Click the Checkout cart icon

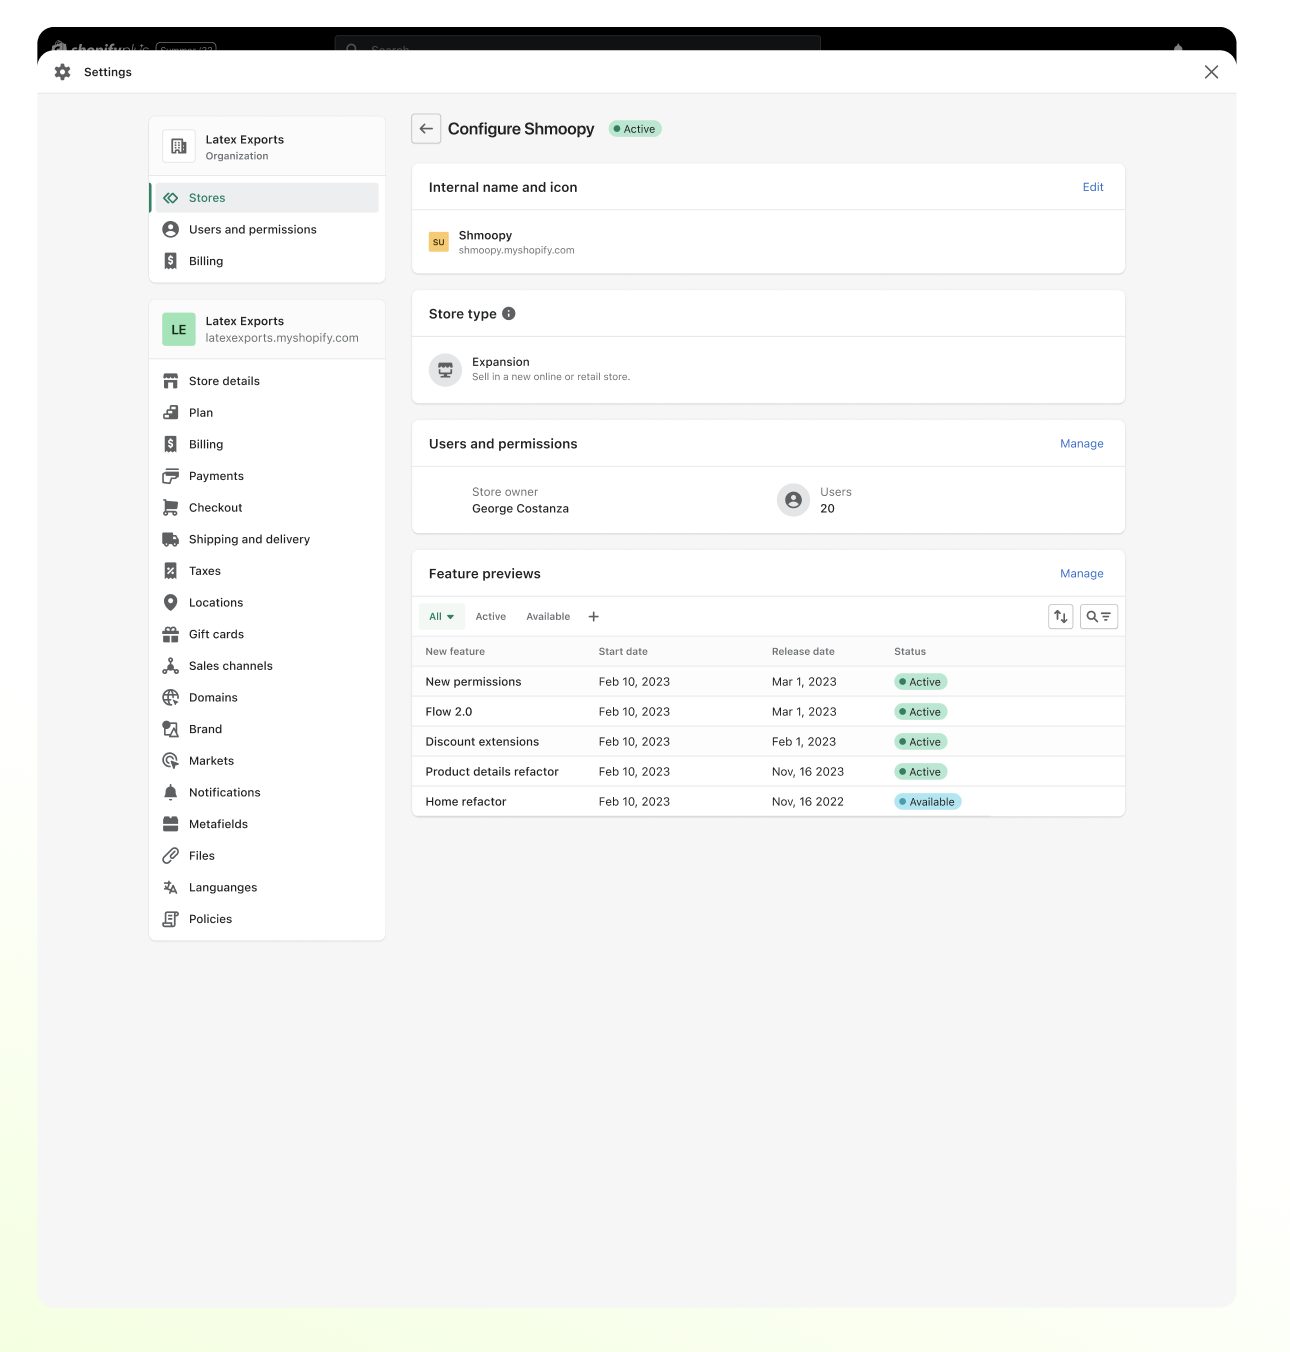171,508
